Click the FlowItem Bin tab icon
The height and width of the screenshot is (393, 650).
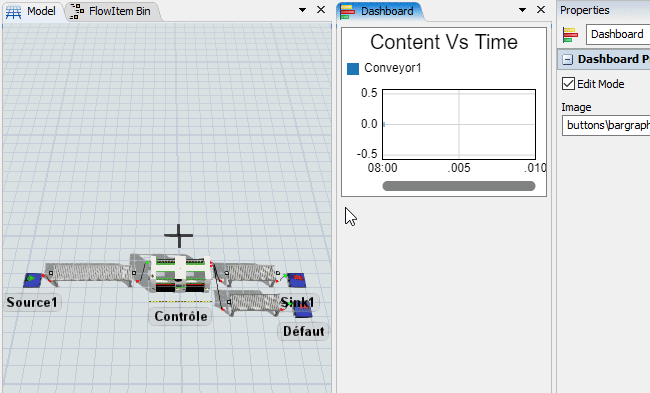(77, 12)
